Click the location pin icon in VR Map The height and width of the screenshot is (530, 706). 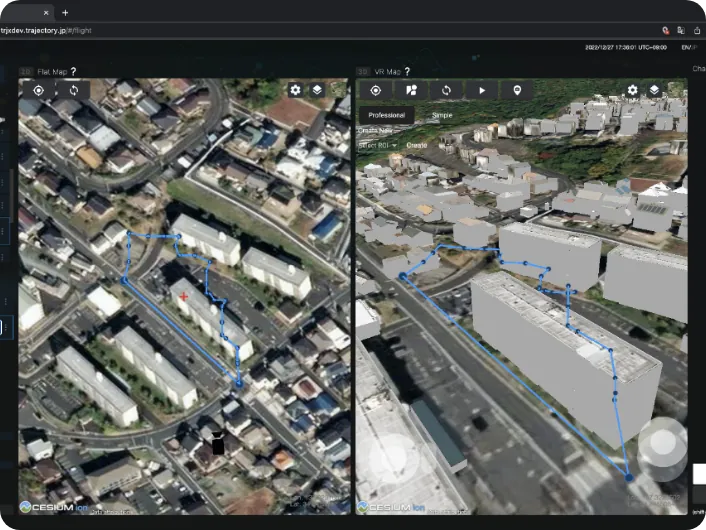[x=517, y=91]
